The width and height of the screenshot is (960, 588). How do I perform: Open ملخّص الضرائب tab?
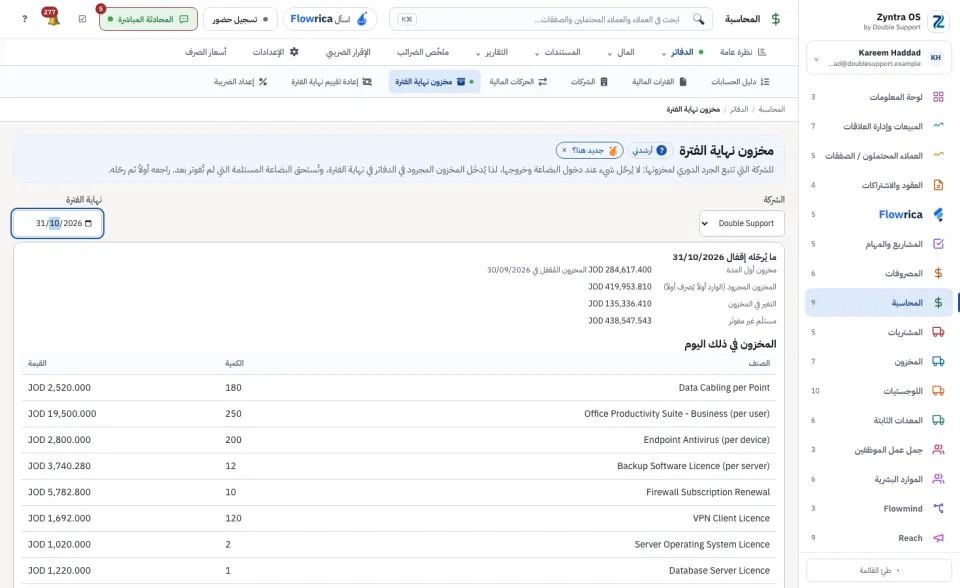[x=423, y=52]
